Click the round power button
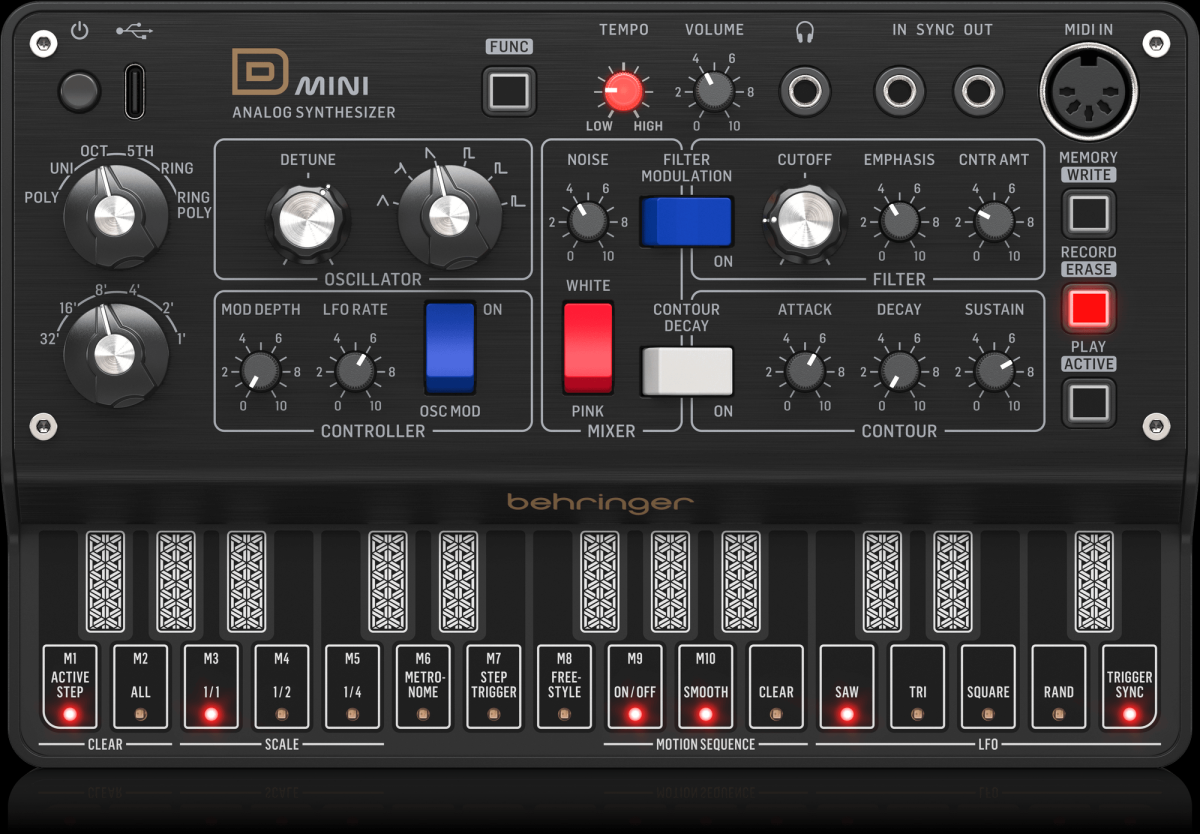1200x834 pixels. [79, 92]
